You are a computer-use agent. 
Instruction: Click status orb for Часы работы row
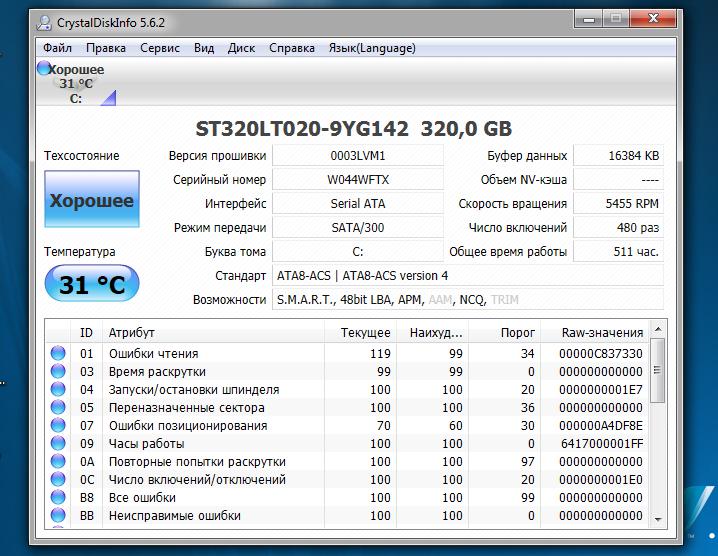coord(58,443)
